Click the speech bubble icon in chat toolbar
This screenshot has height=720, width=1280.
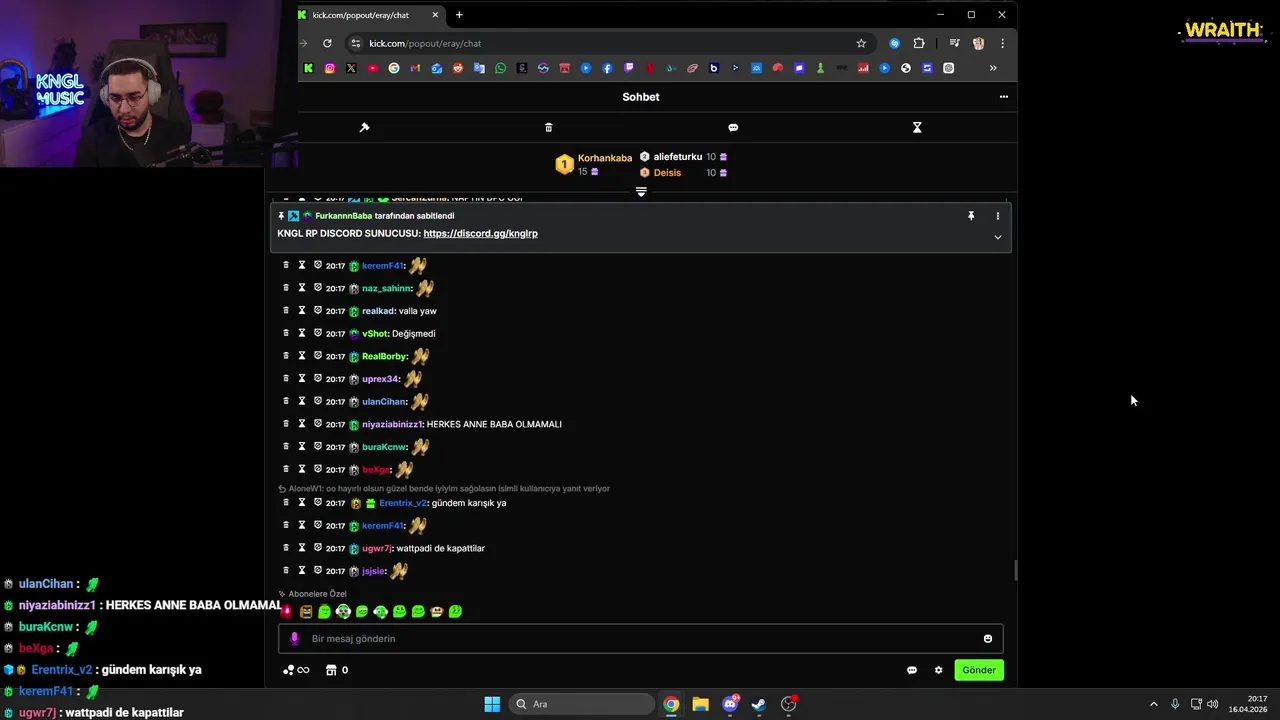[733, 127]
